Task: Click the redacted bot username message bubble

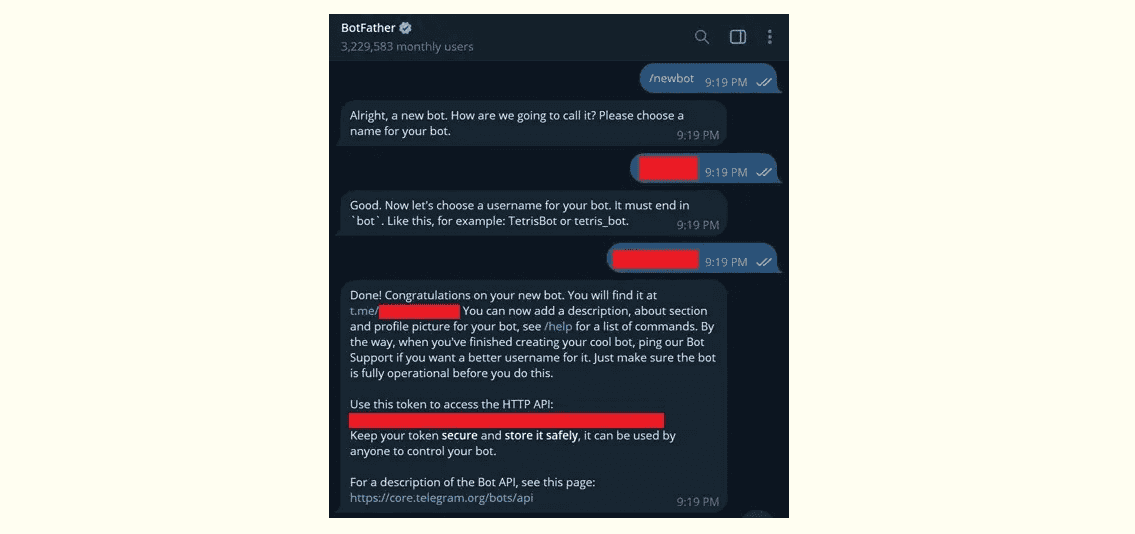Action: pos(693,258)
